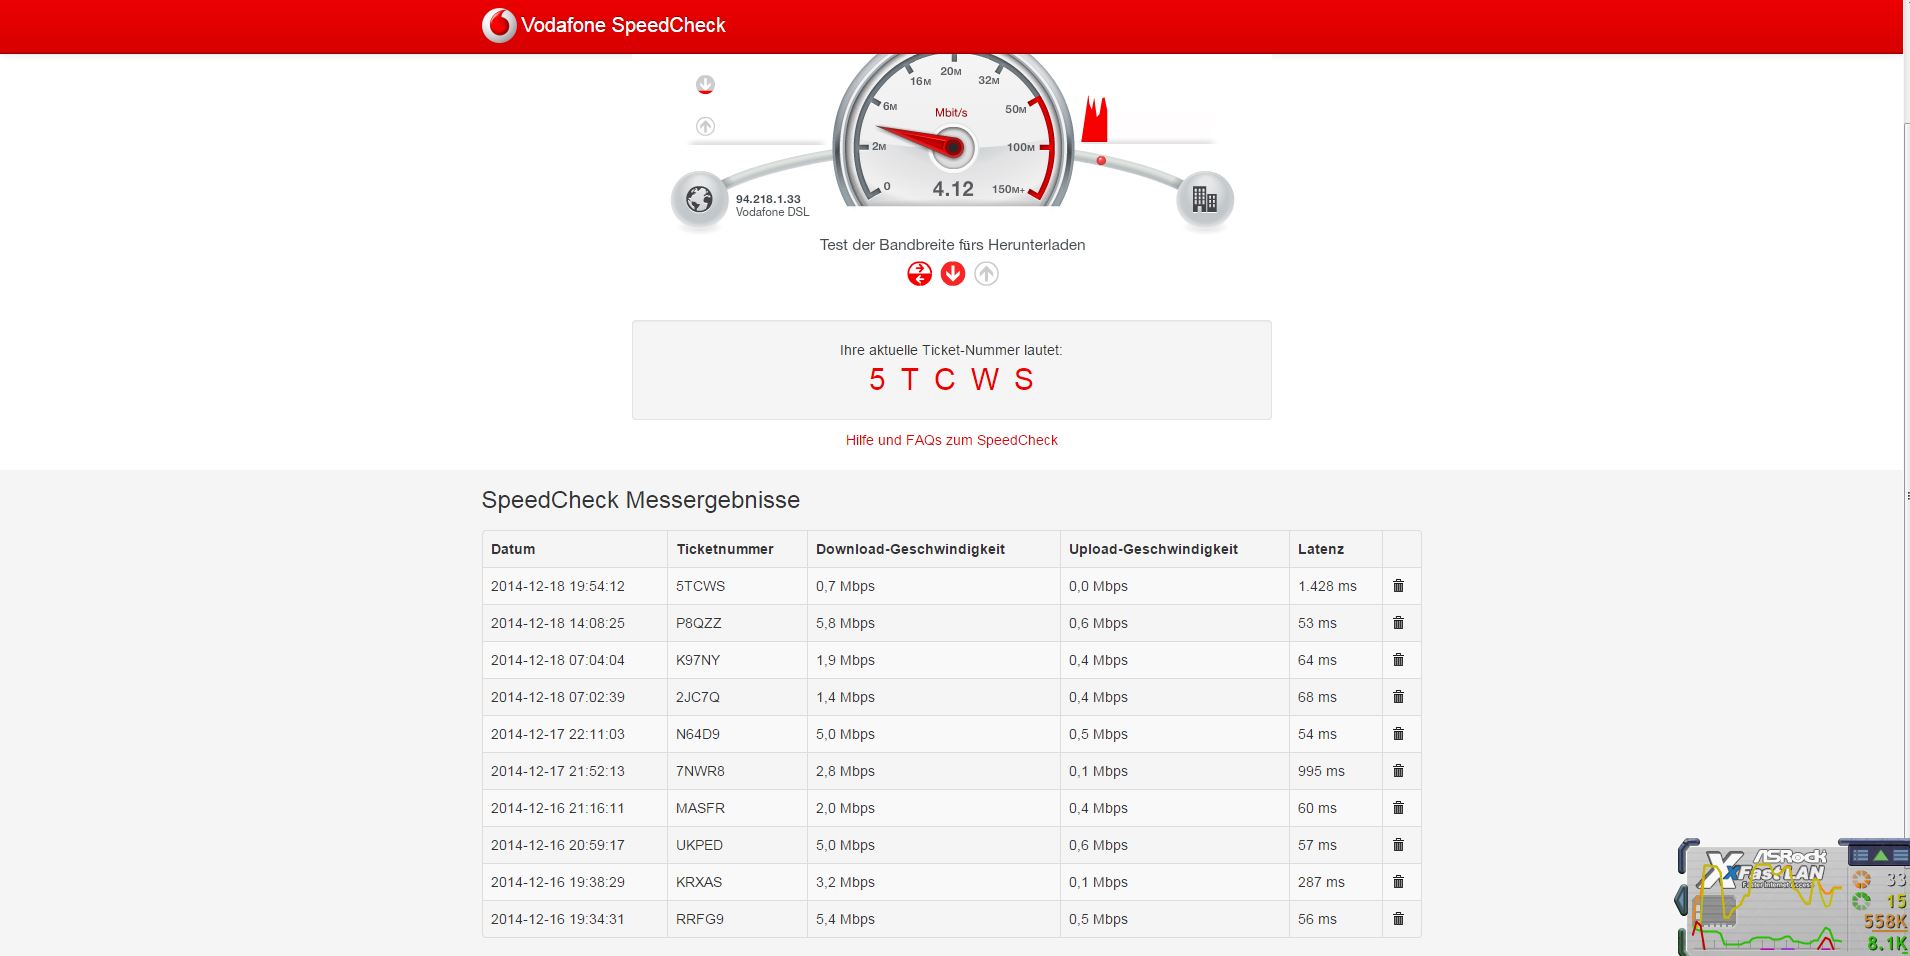The width and height of the screenshot is (1910, 956).
Task: Click the SpeedCheck Messergebnisse heading
Action: [640, 500]
